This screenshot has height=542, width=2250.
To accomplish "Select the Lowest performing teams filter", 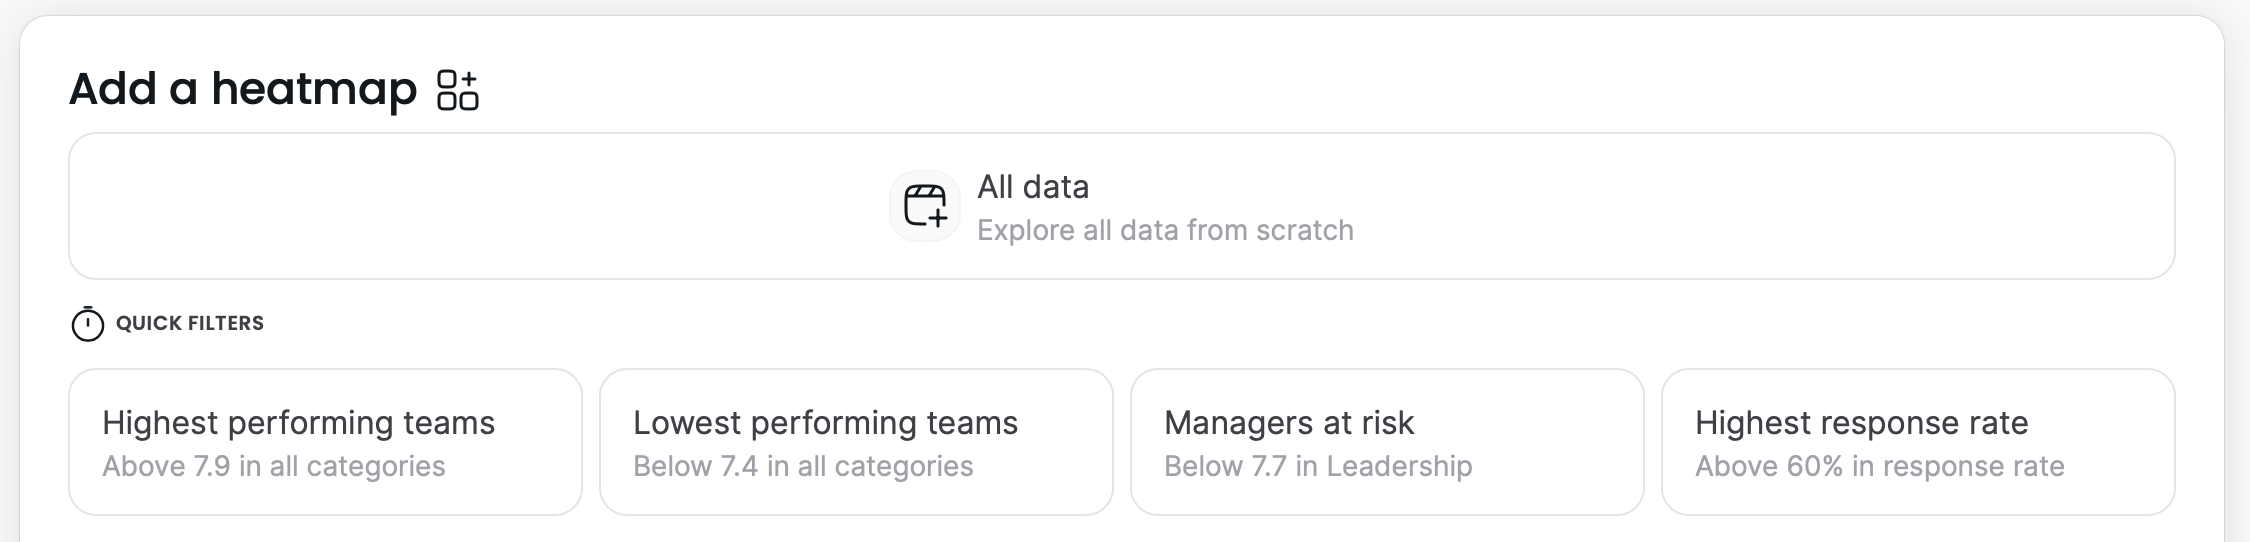I will (x=856, y=442).
